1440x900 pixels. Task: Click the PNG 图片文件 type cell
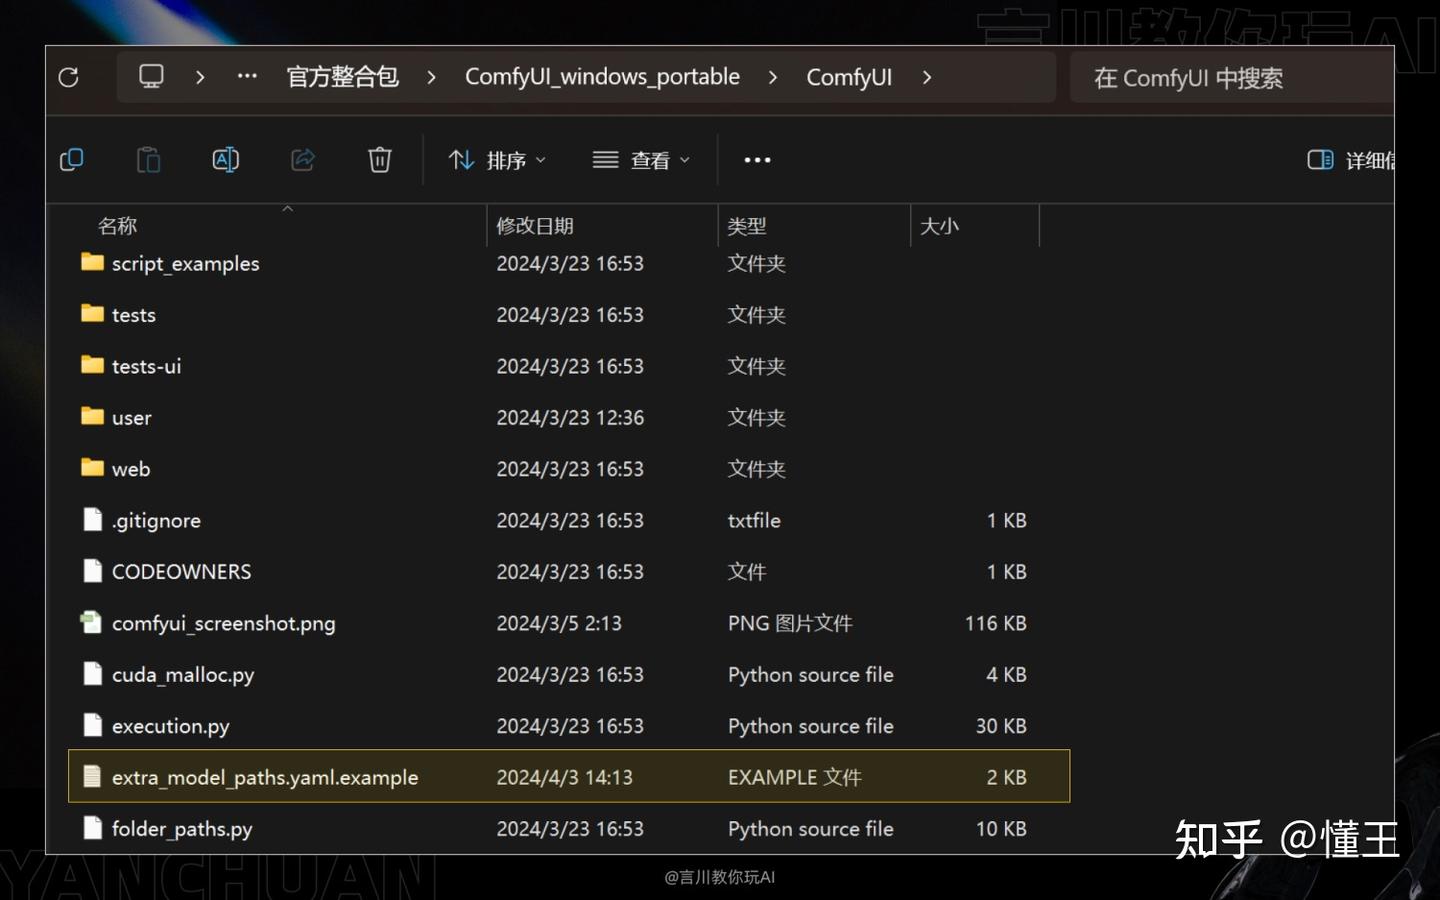[790, 623]
